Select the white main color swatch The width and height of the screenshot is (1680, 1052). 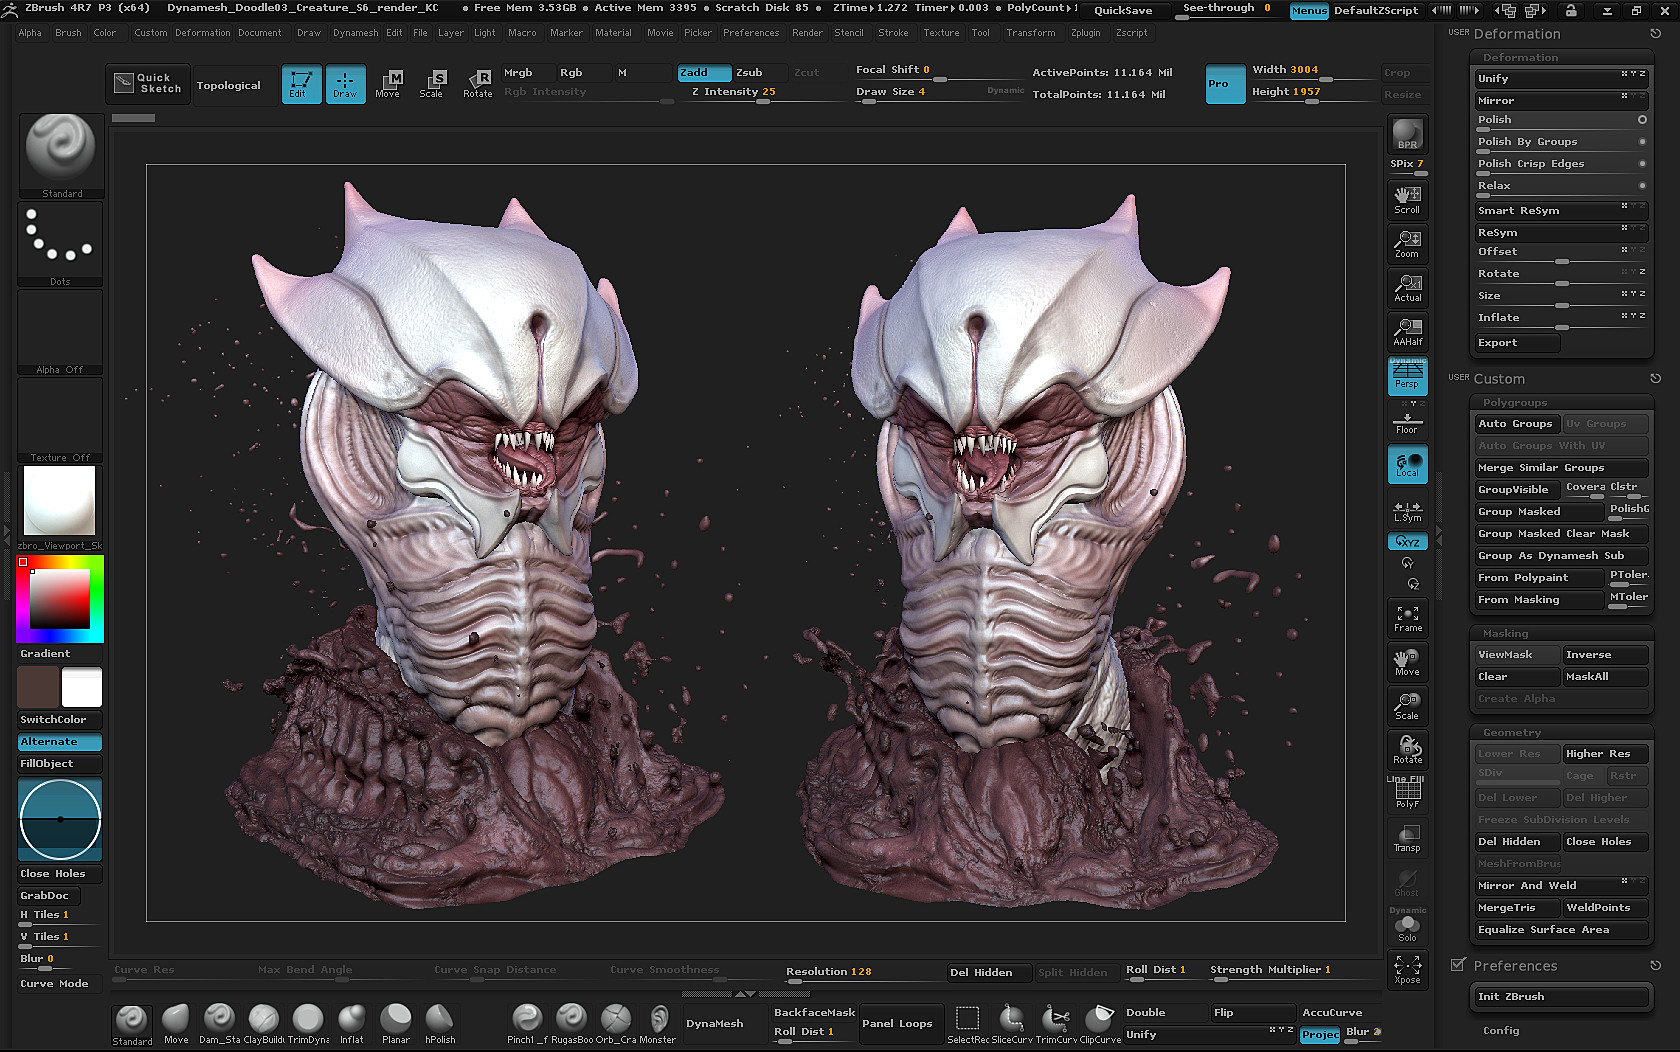click(82, 688)
